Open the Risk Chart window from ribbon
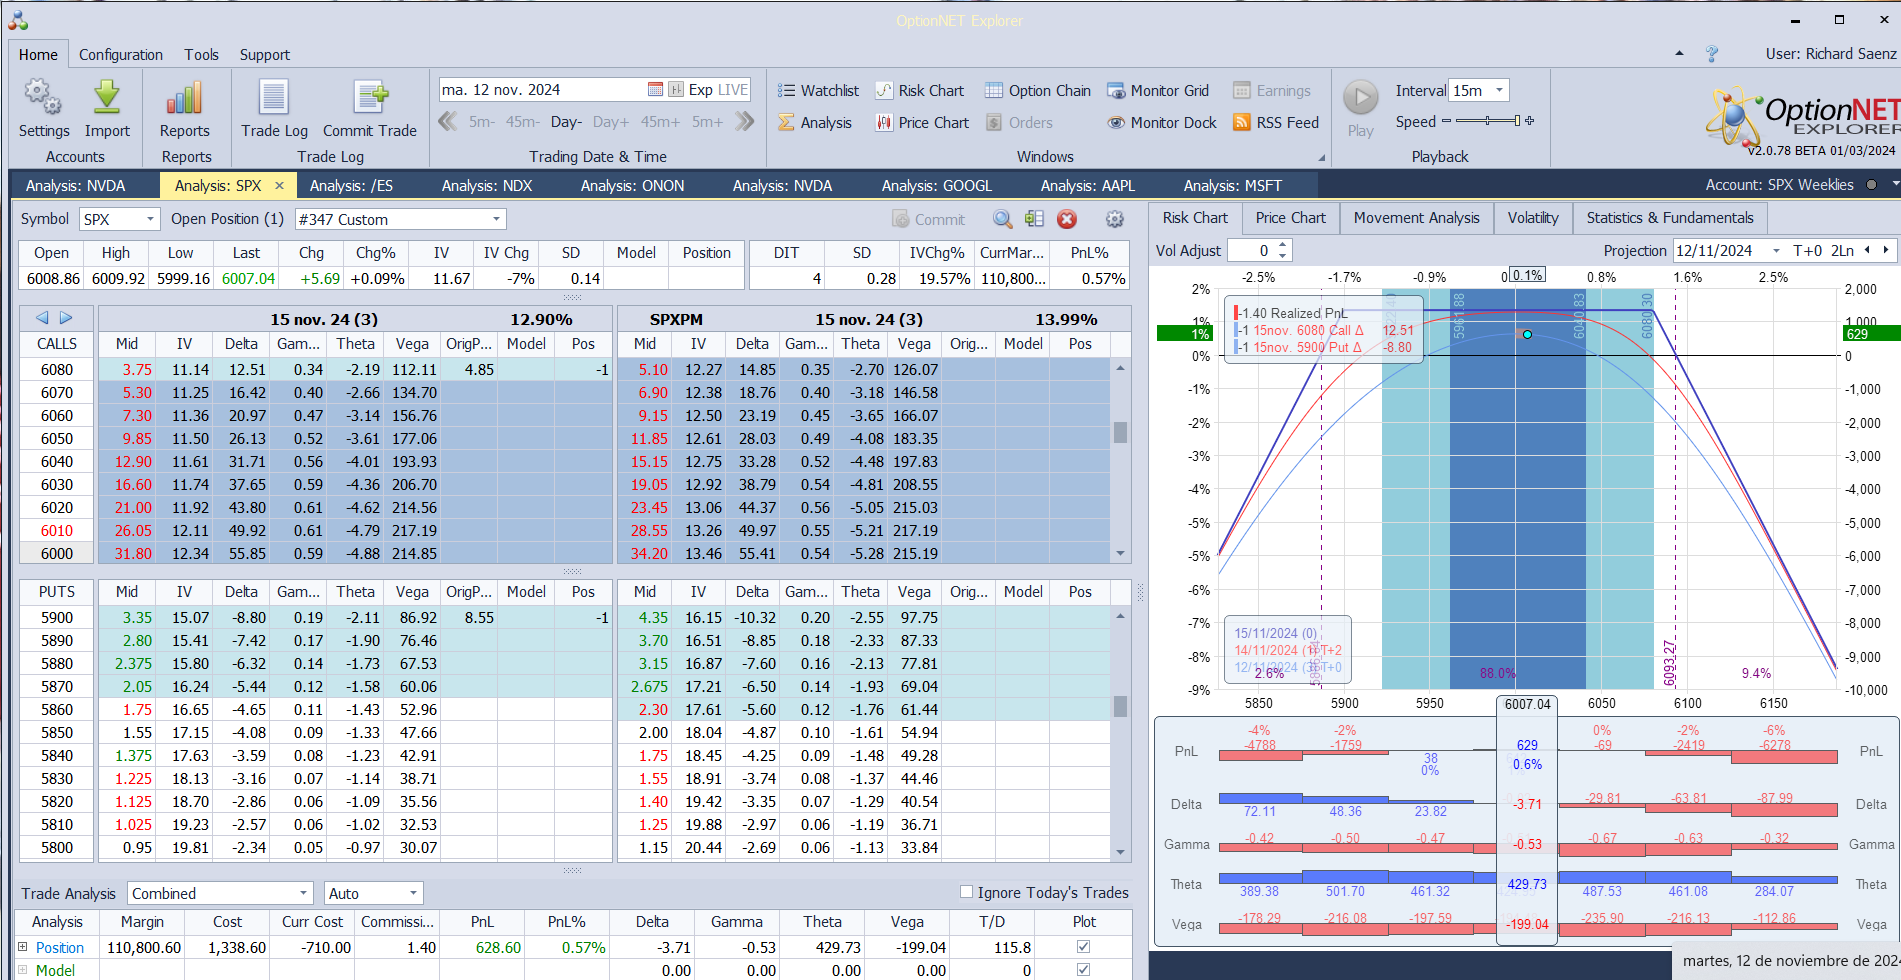Image resolution: width=1901 pixels, height=980 pixels. [920, 91]
